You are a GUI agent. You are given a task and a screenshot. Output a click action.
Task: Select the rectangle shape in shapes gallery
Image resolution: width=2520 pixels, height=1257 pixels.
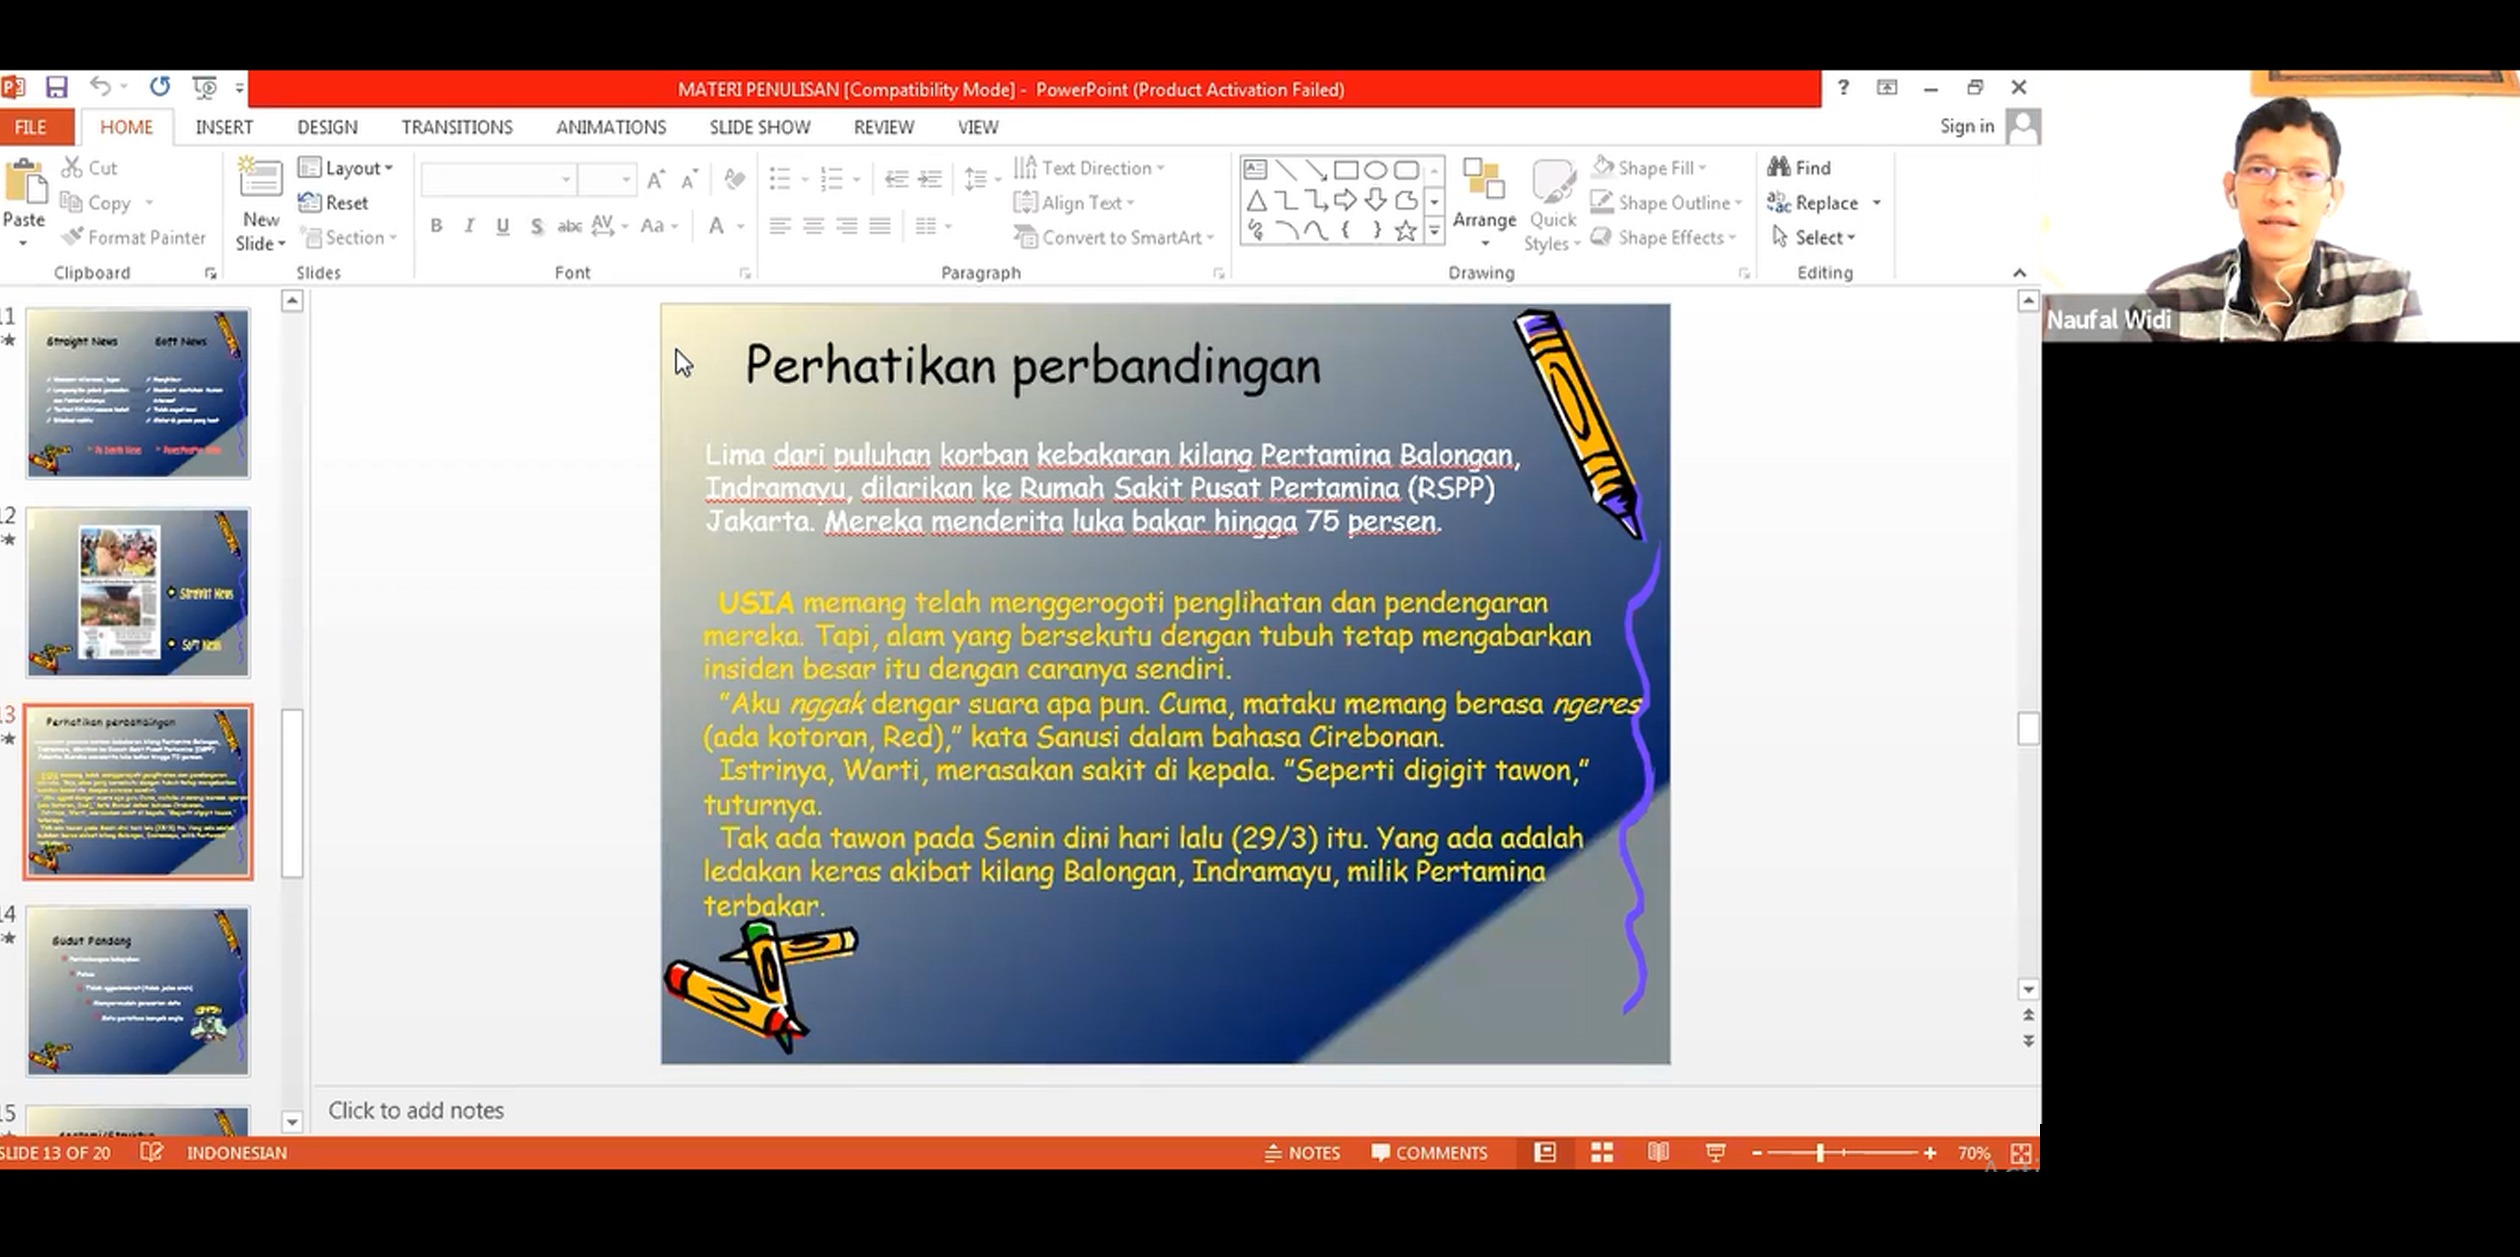[1346, 170]
